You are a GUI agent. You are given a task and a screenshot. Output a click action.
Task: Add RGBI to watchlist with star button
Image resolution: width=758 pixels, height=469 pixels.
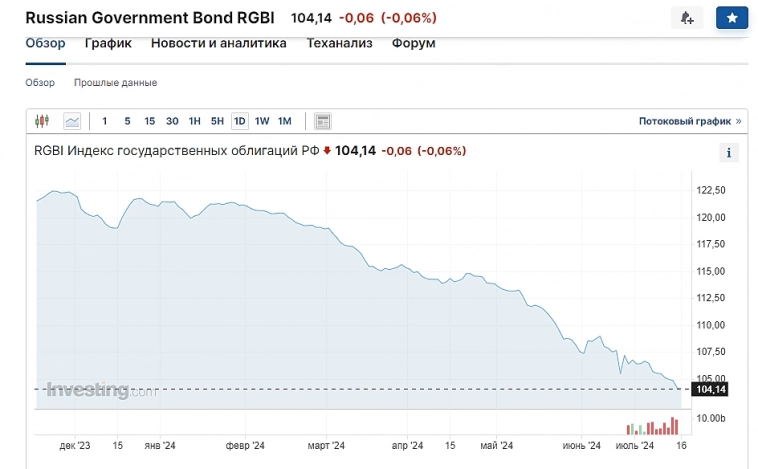point(732,18)
